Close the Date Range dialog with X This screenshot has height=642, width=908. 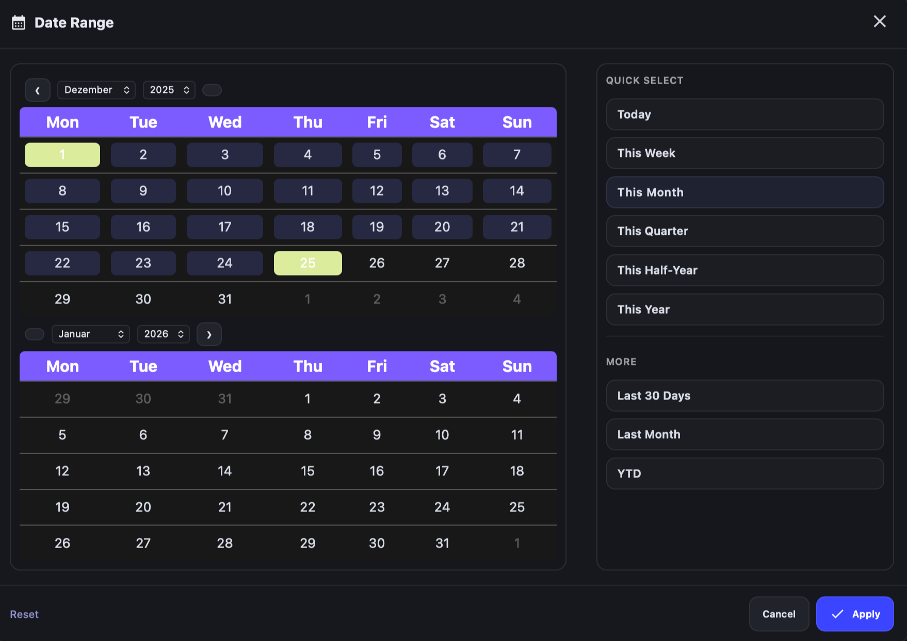(x=879, y=21)
